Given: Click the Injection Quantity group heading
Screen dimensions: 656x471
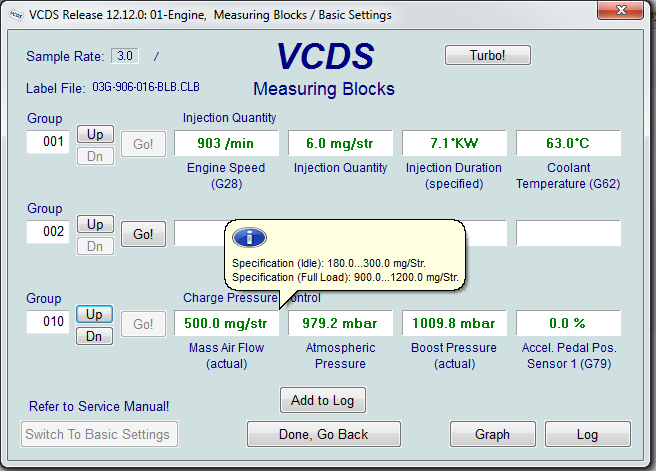Looking at the screenshot, I should (x=230, y=118).
